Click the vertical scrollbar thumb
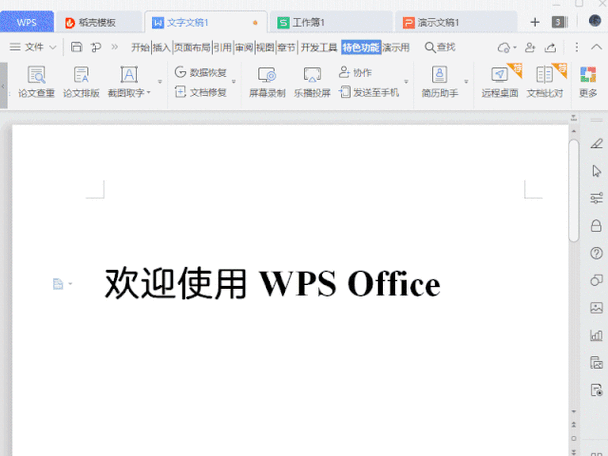 pos(574,191)
